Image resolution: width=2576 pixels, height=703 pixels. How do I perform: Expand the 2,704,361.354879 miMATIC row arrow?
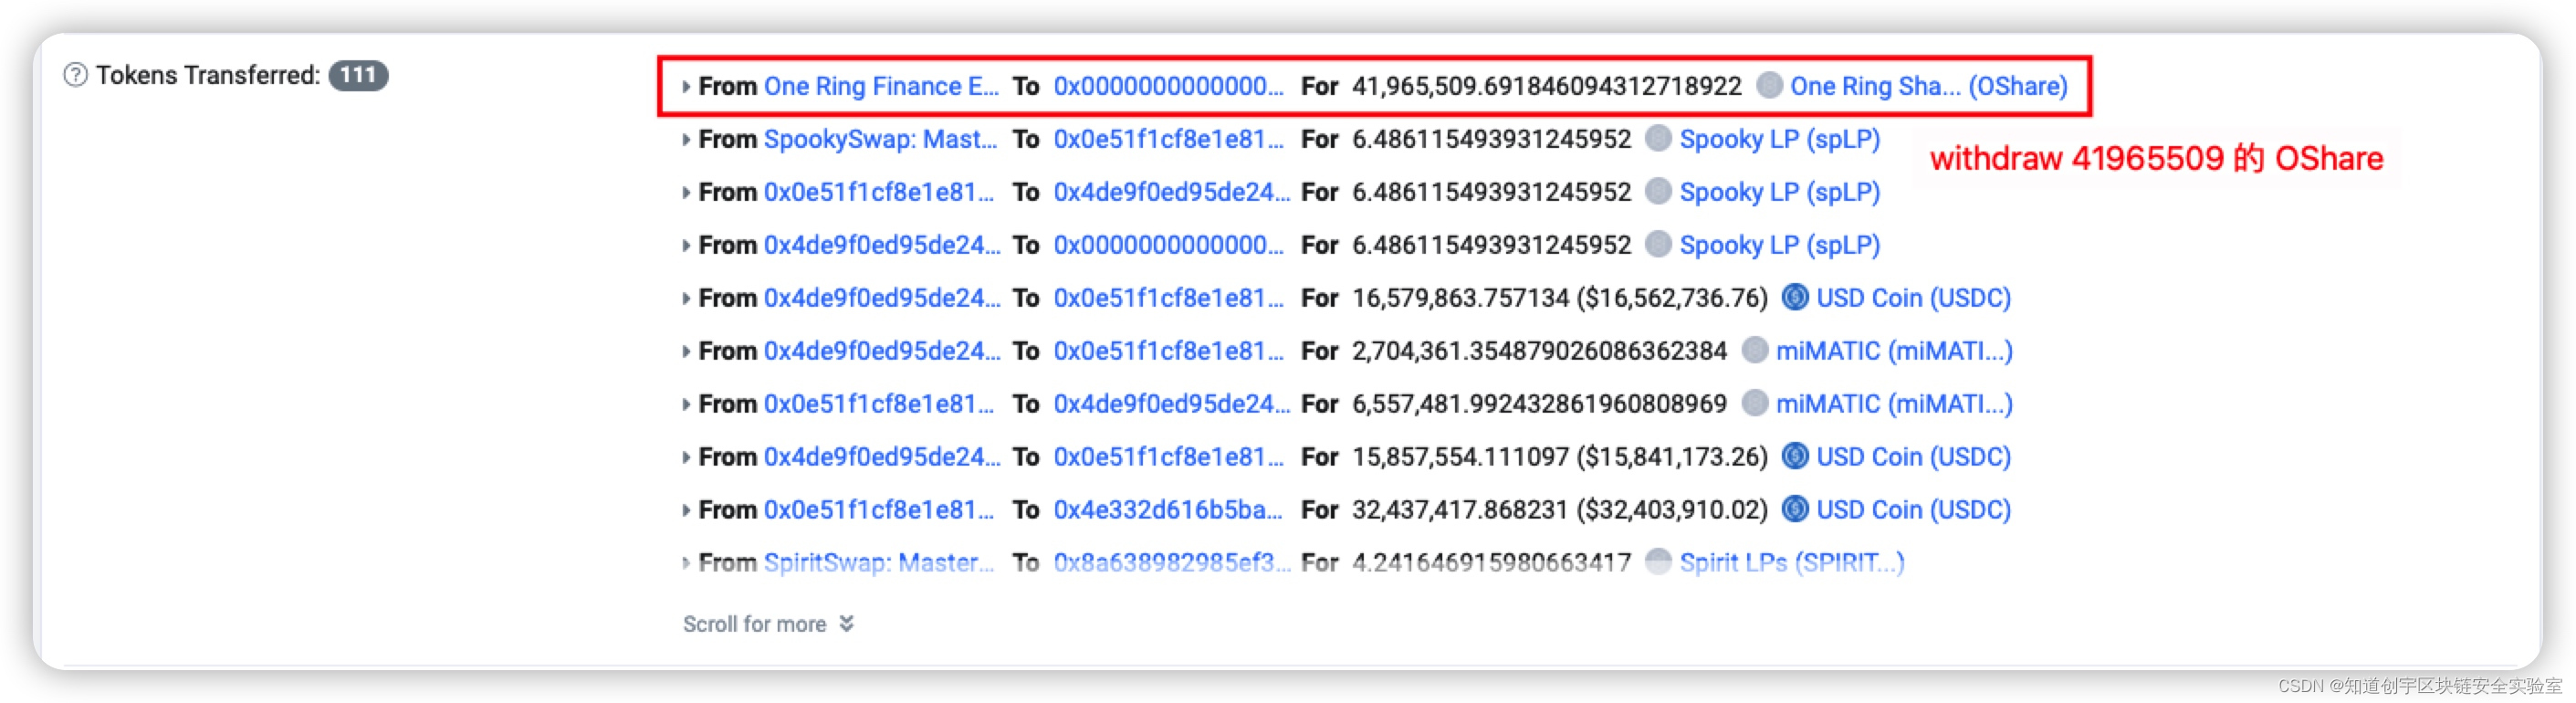pyautogui.click(x=686, y=352)
